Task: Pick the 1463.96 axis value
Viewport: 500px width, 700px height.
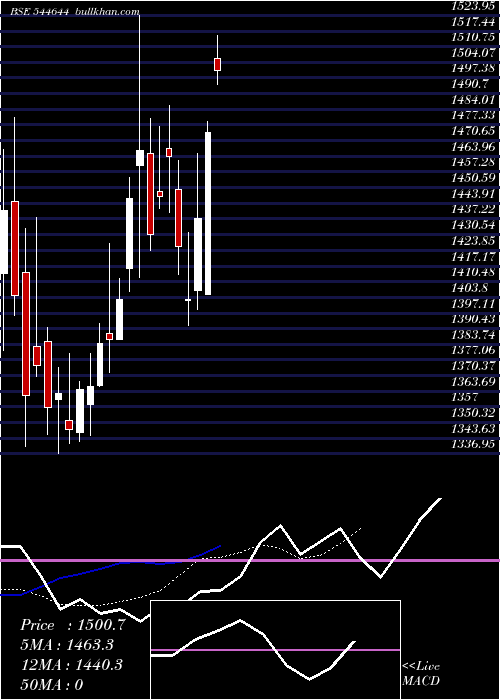Action: (x=473, y=146)
